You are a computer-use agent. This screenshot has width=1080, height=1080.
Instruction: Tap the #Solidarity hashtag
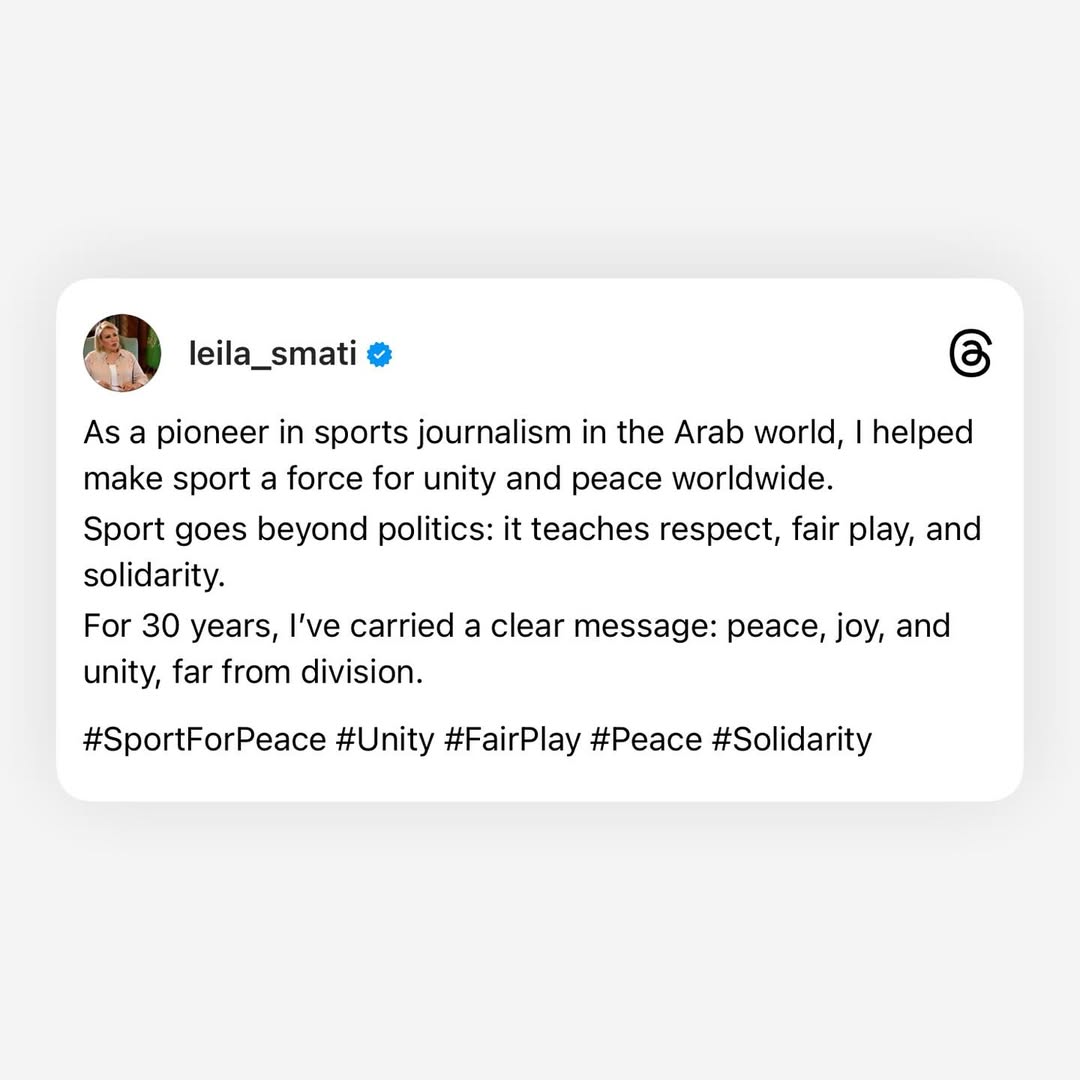791,740
